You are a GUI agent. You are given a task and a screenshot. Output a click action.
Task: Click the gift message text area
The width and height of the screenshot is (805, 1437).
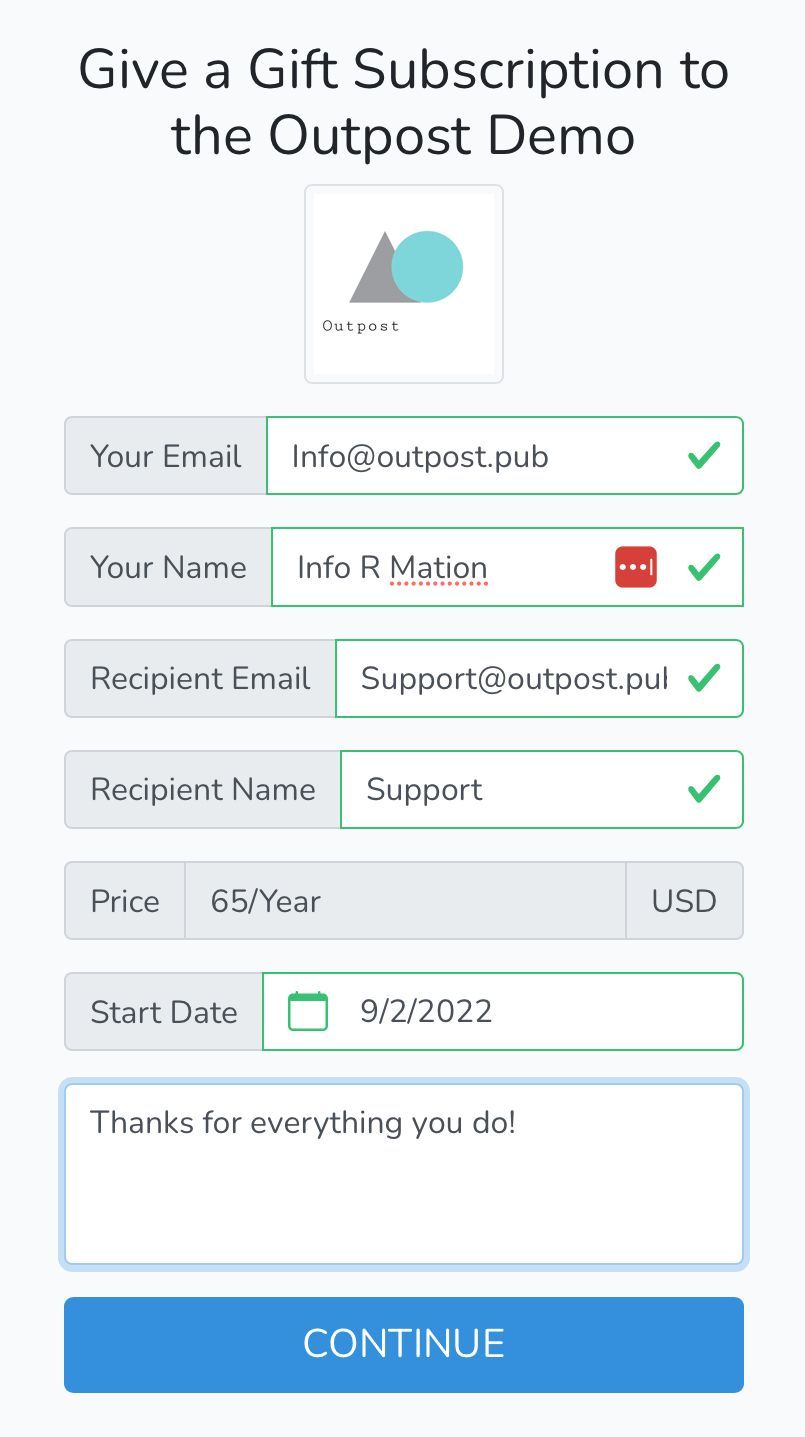point(404,1175)
